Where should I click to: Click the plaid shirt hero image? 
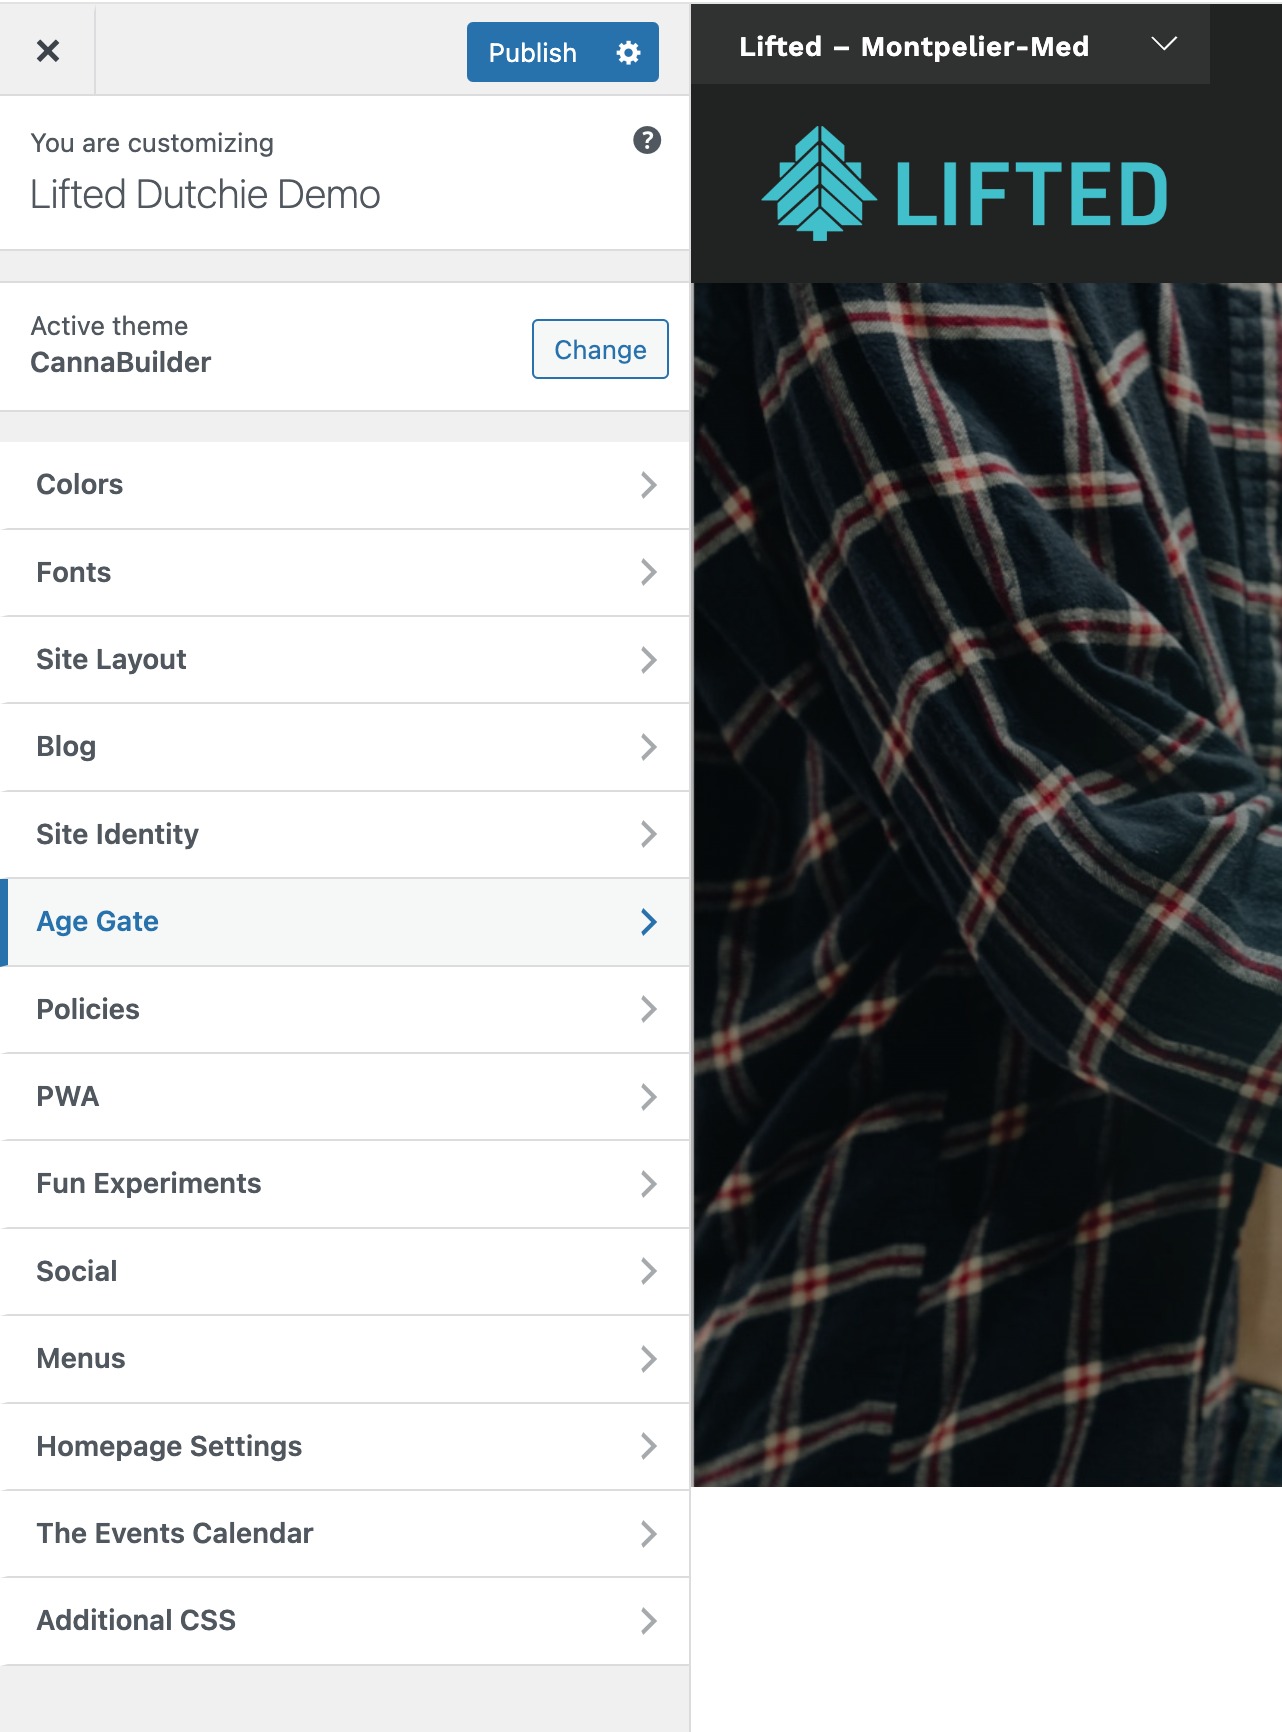pyautogui.click(x=987, y=885)
